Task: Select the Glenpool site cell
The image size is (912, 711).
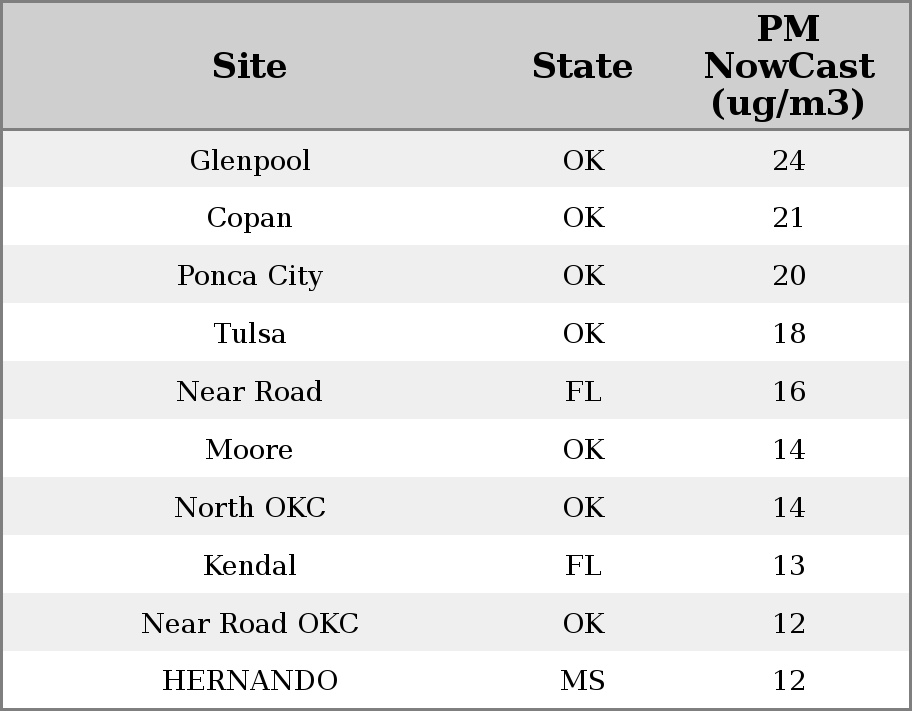Action: (250, 161)
